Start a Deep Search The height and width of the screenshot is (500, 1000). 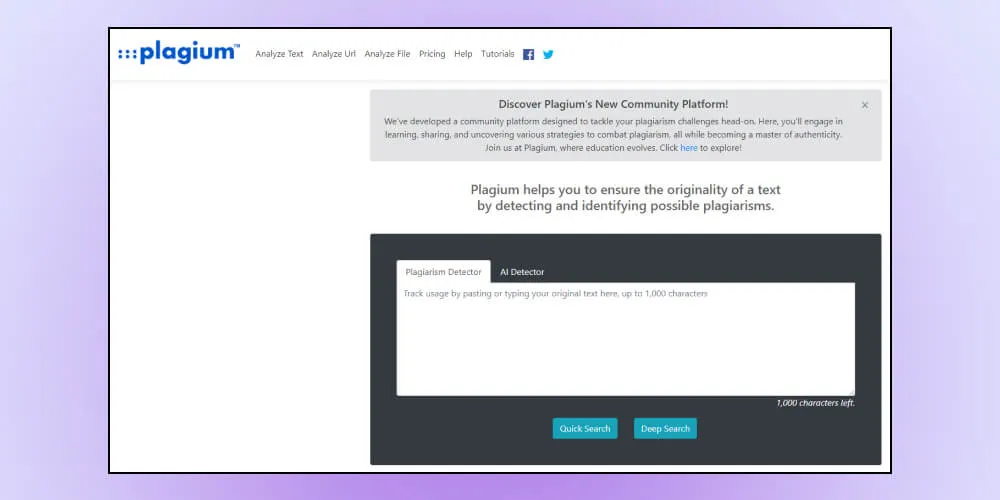[665, 429]
